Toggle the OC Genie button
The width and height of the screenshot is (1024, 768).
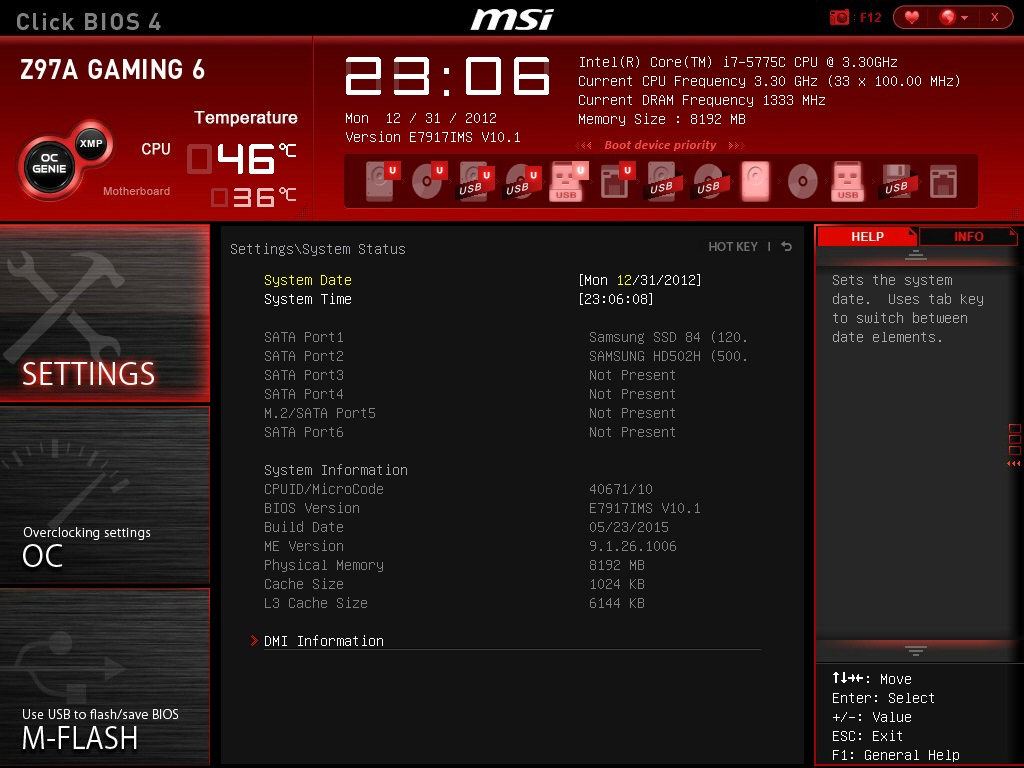(48, 163)
